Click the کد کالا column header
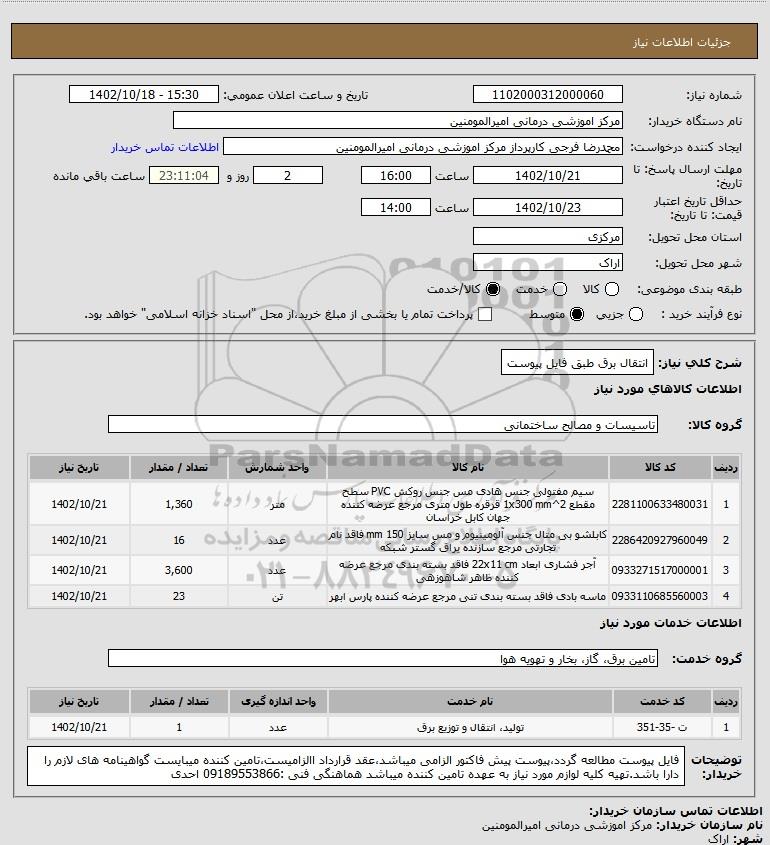Screen dimensions: 770x845 point(660,467)
